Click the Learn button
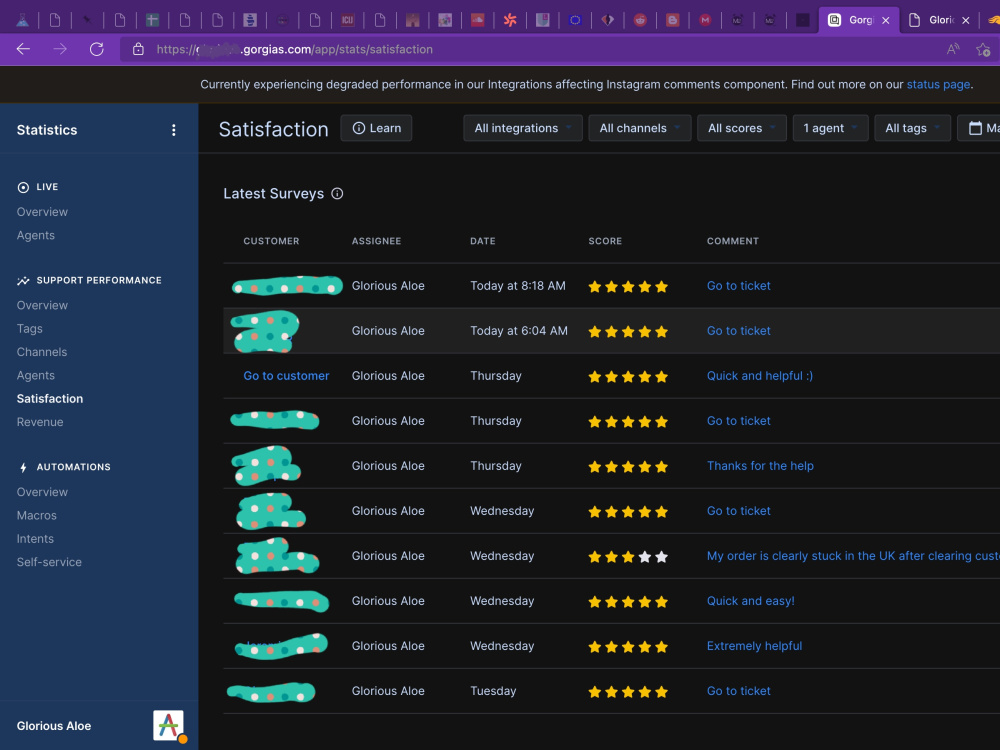This screenshot has width=1000, height=750. tap(376, 128)
